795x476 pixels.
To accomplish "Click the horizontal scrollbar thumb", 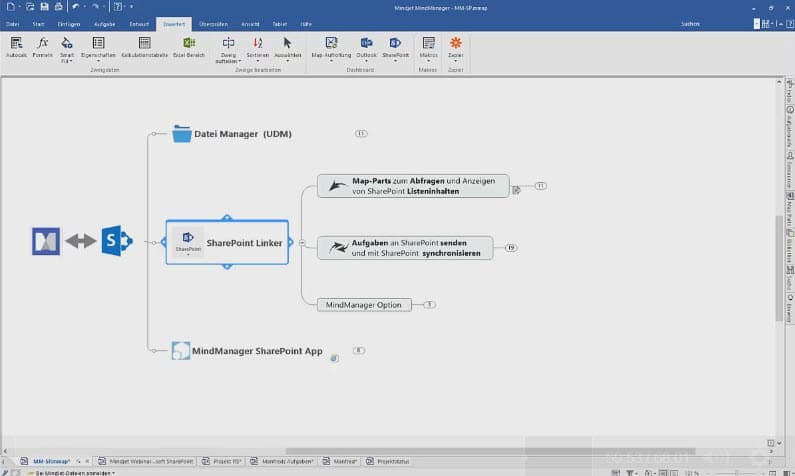I will click(x=490, y=451).
